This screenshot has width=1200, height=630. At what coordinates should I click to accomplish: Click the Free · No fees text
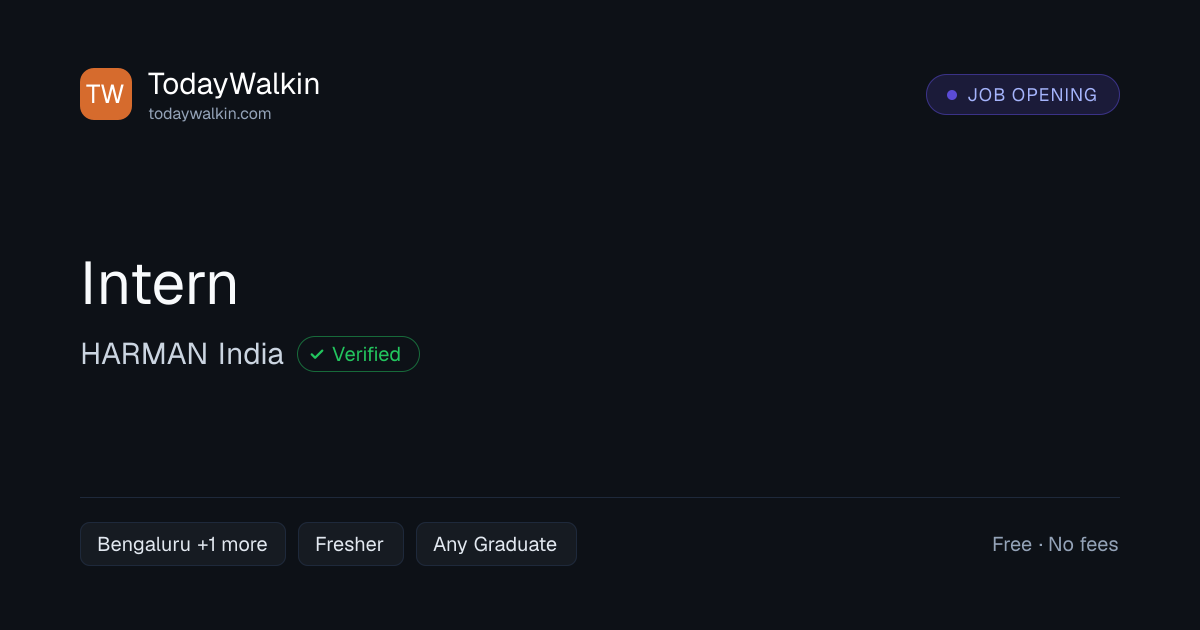pyautogui.click(x=1055, y=544)
